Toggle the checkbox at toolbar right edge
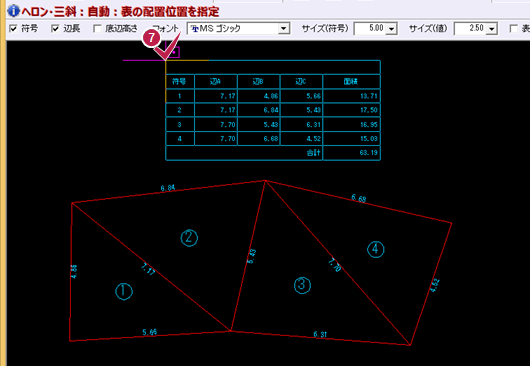The width and height of the screenshot is (530, 366). [x=513, y=29]
